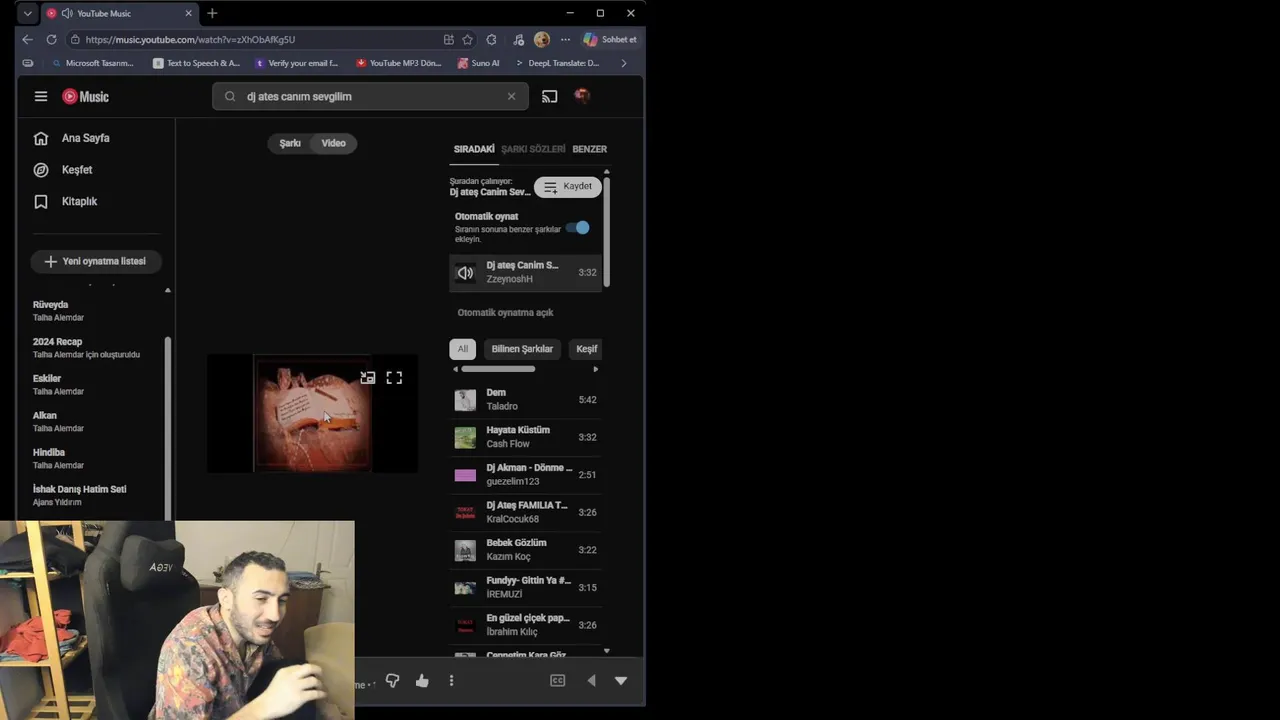Play Hayata Küstüm by Cash Flow

click(x=525, y=437)
